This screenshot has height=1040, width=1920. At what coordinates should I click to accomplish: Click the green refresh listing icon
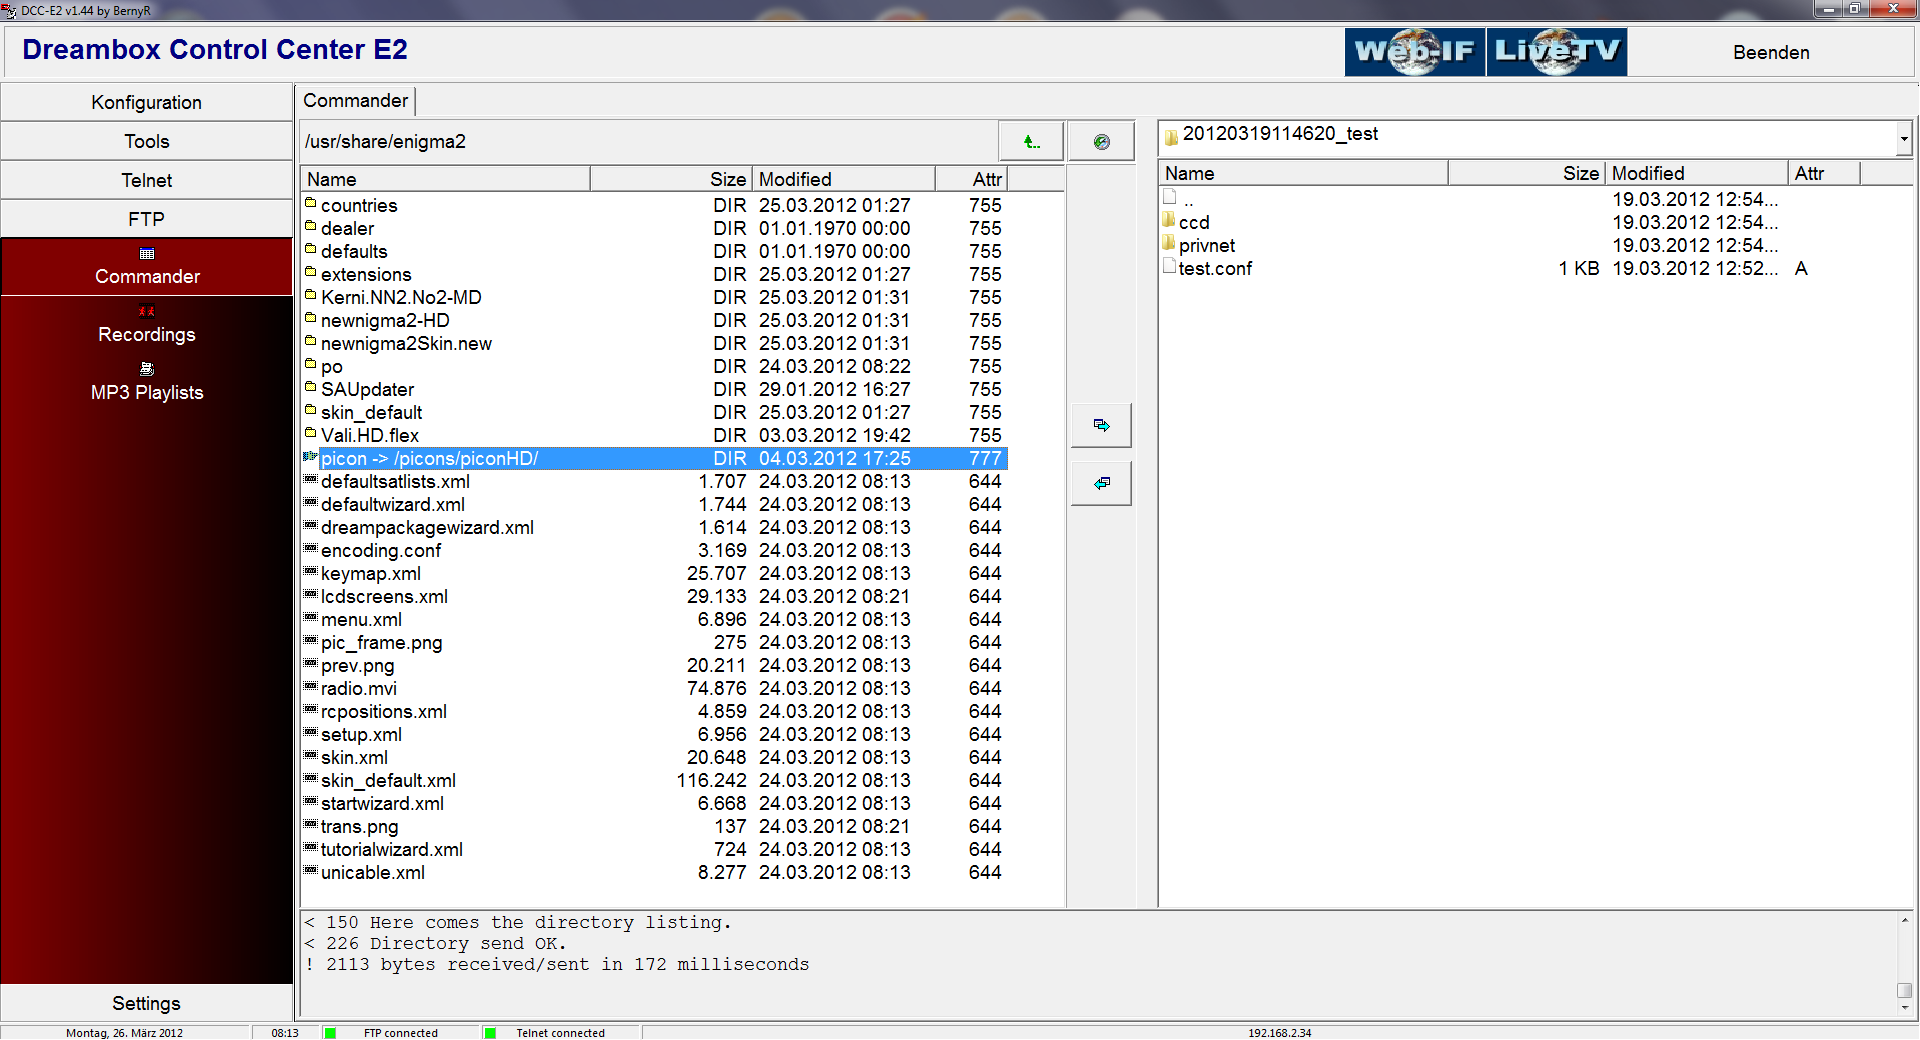click(1101, 142)
